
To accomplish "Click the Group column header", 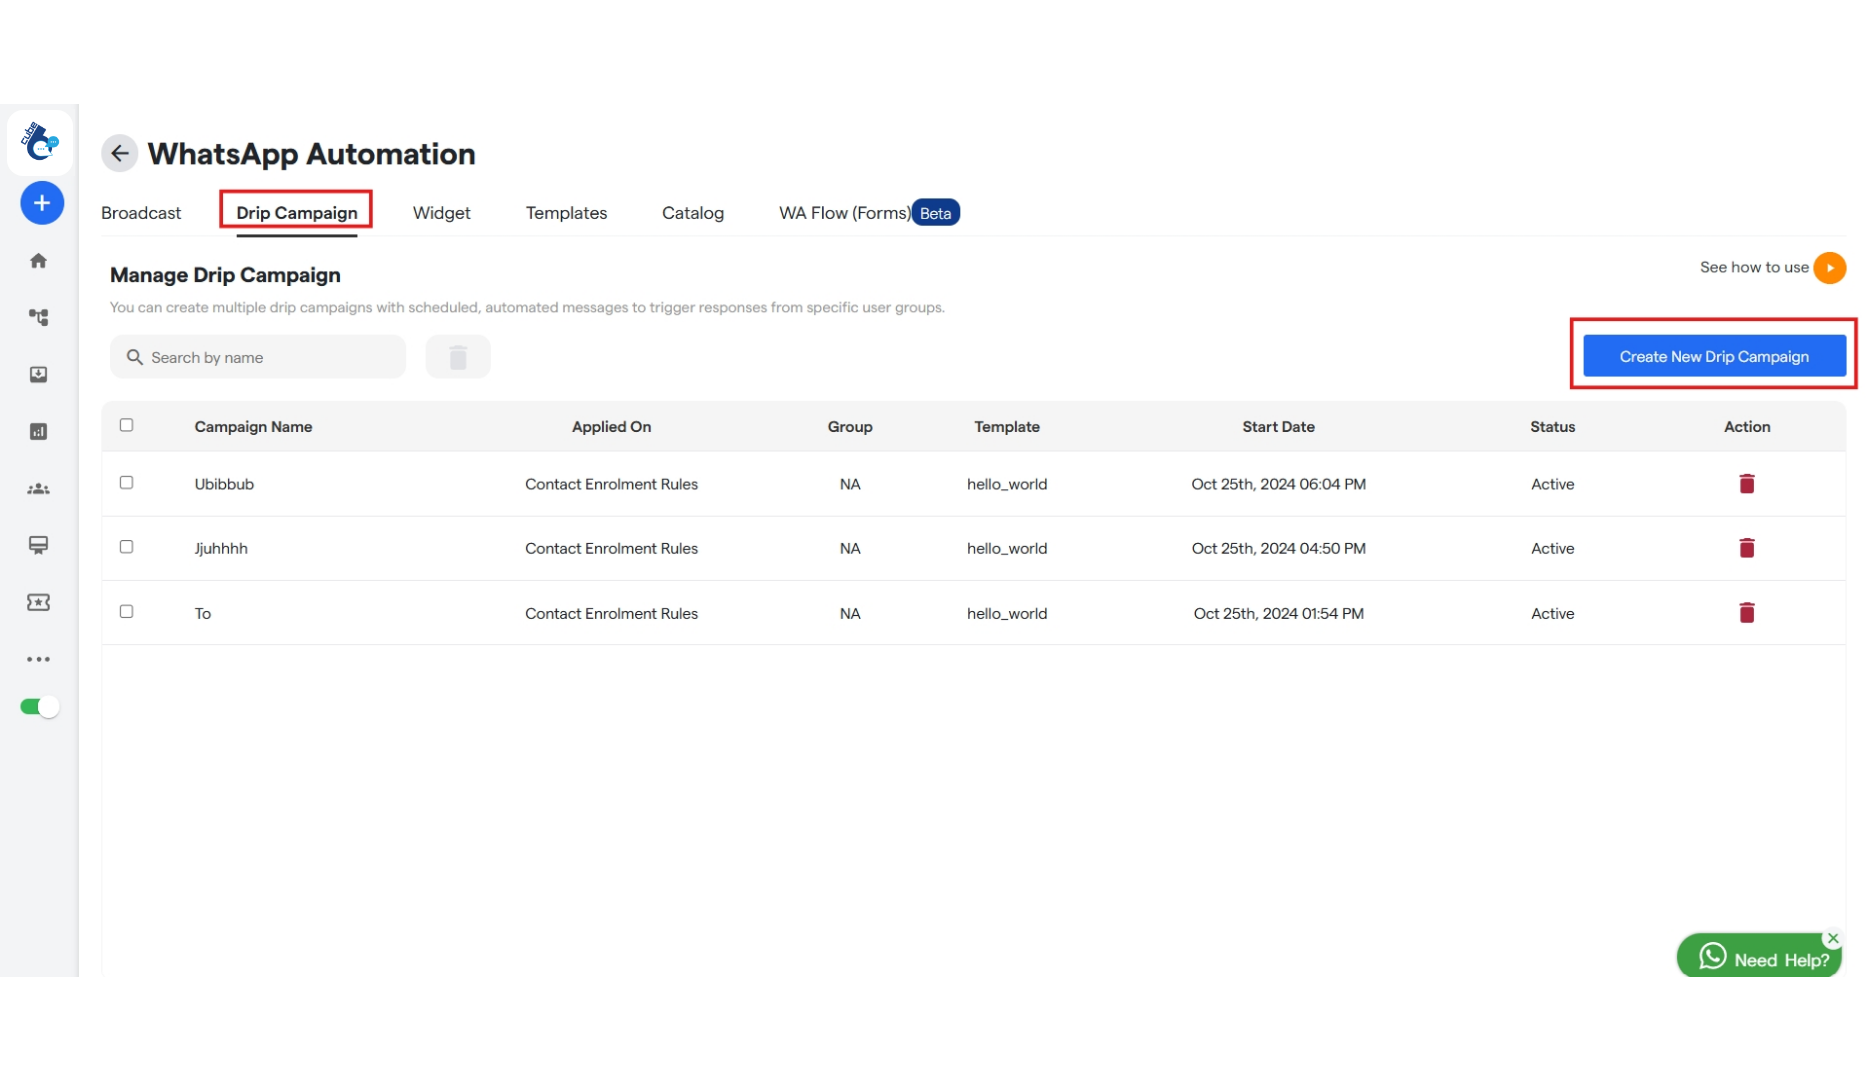I will [850, 427].
